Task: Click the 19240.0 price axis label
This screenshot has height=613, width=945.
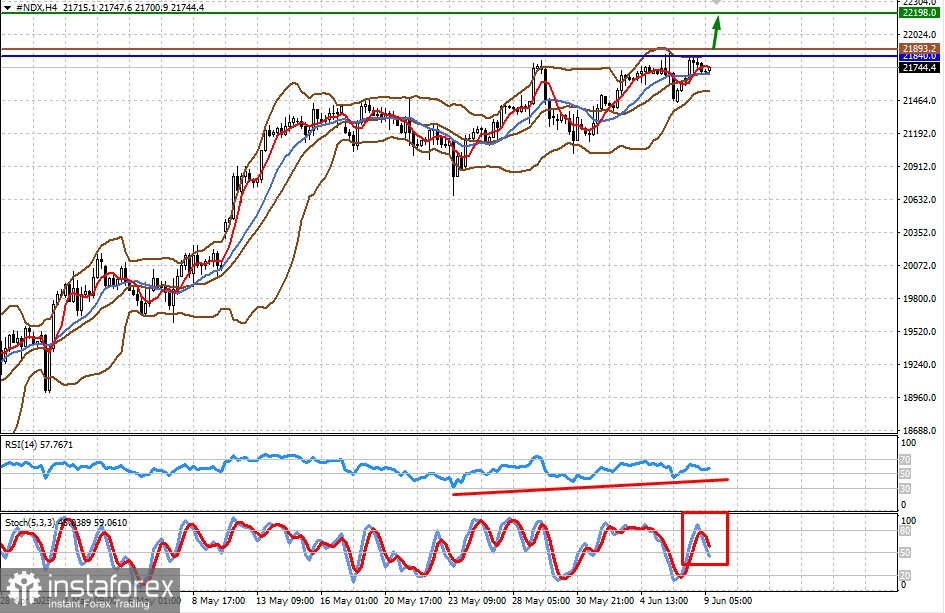Action: point(919,365)
